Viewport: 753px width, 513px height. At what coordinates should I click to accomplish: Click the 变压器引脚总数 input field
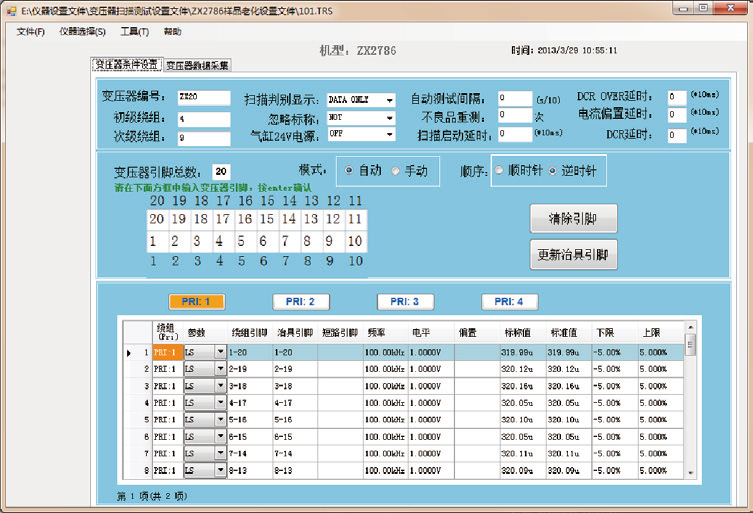[221, 171]
